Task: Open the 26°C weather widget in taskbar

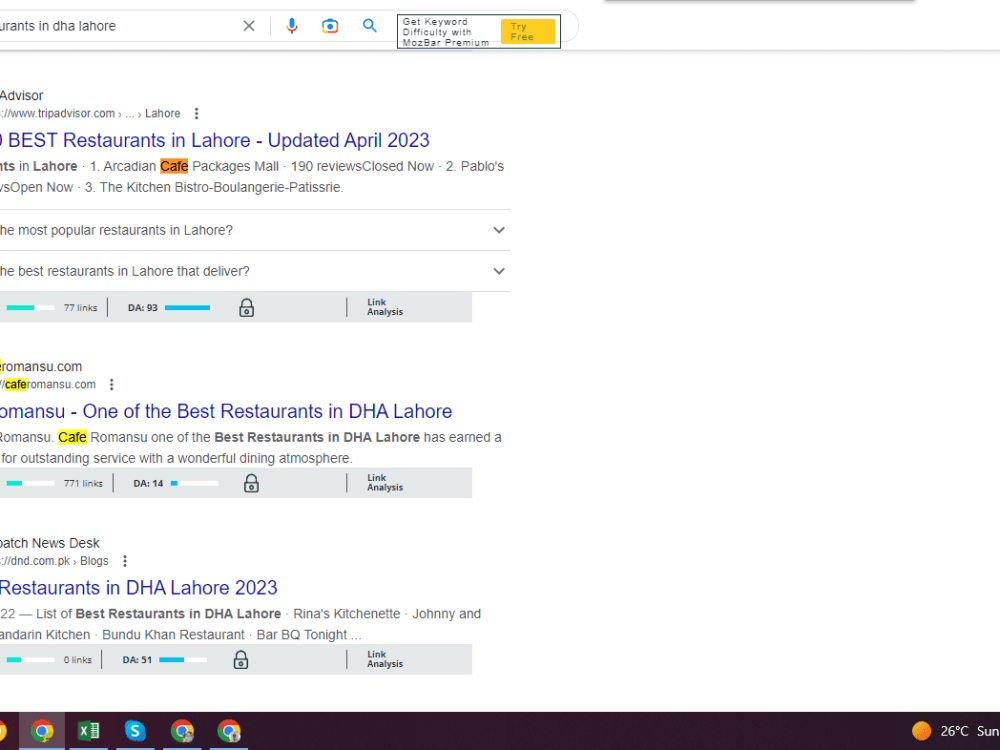Action: click(x=955, y=731)
